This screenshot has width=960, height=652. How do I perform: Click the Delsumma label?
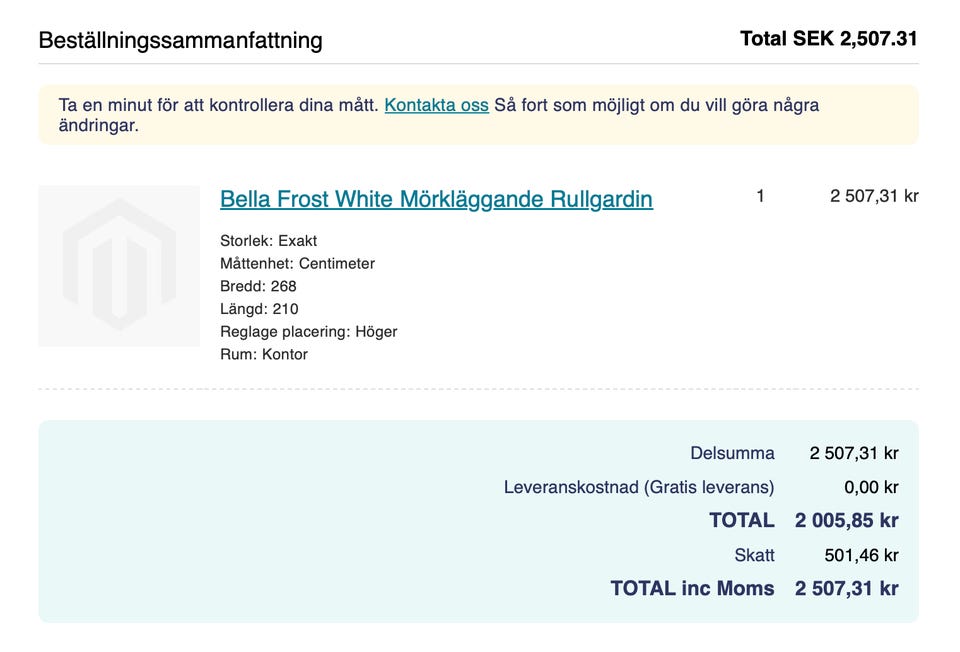tap(732, 453)
